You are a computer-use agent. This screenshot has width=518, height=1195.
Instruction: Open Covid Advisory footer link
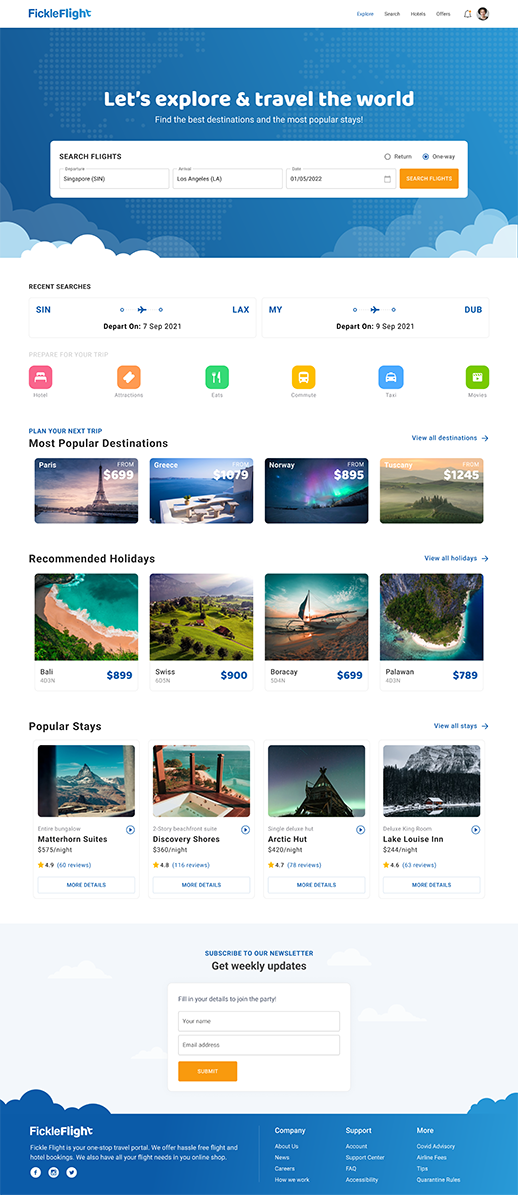click(436, 1146)
